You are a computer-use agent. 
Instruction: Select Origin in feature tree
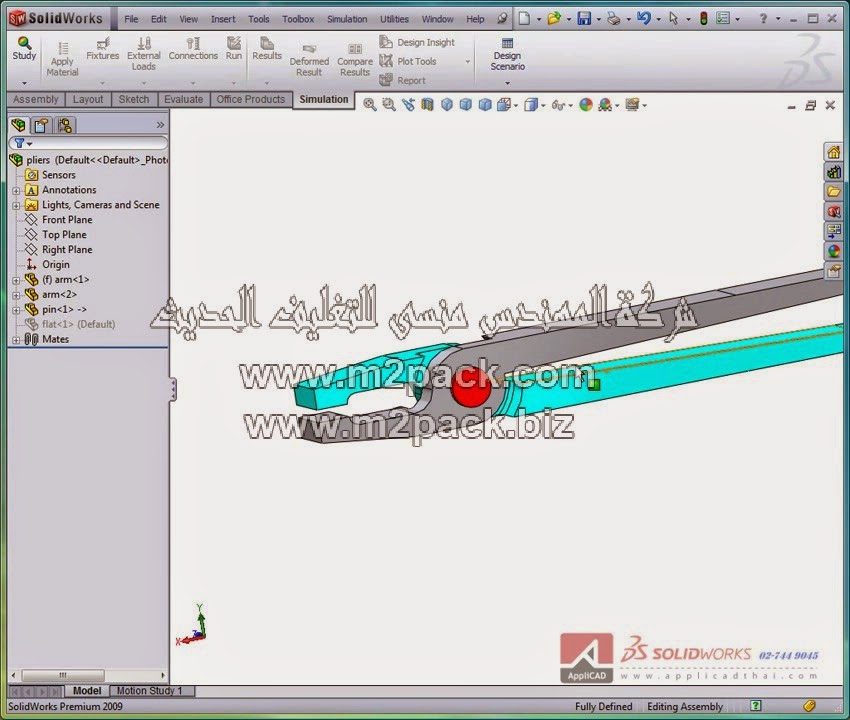(x=56, y=265)
